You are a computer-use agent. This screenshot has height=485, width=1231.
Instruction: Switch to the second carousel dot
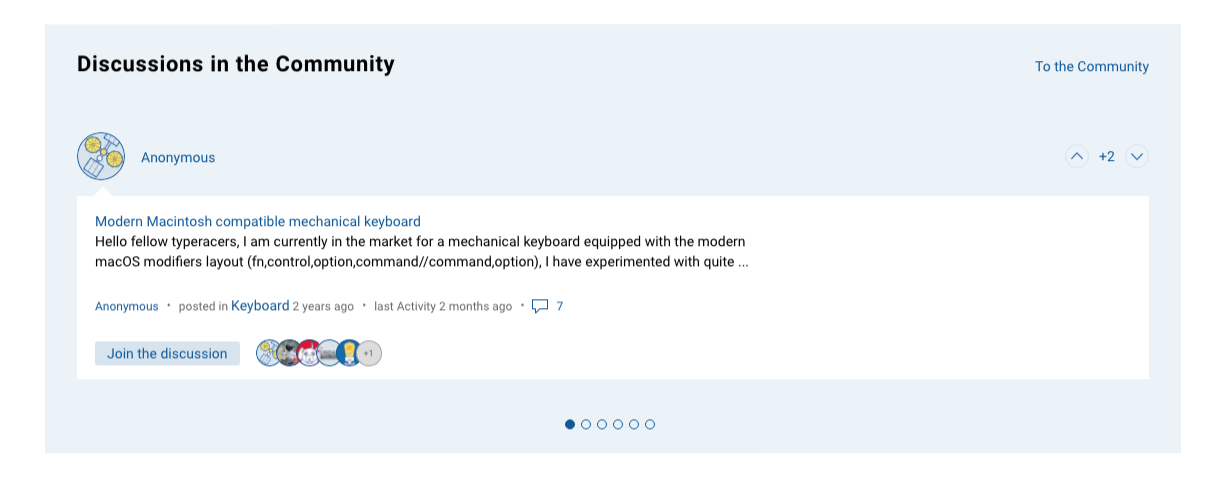[586, 424]
